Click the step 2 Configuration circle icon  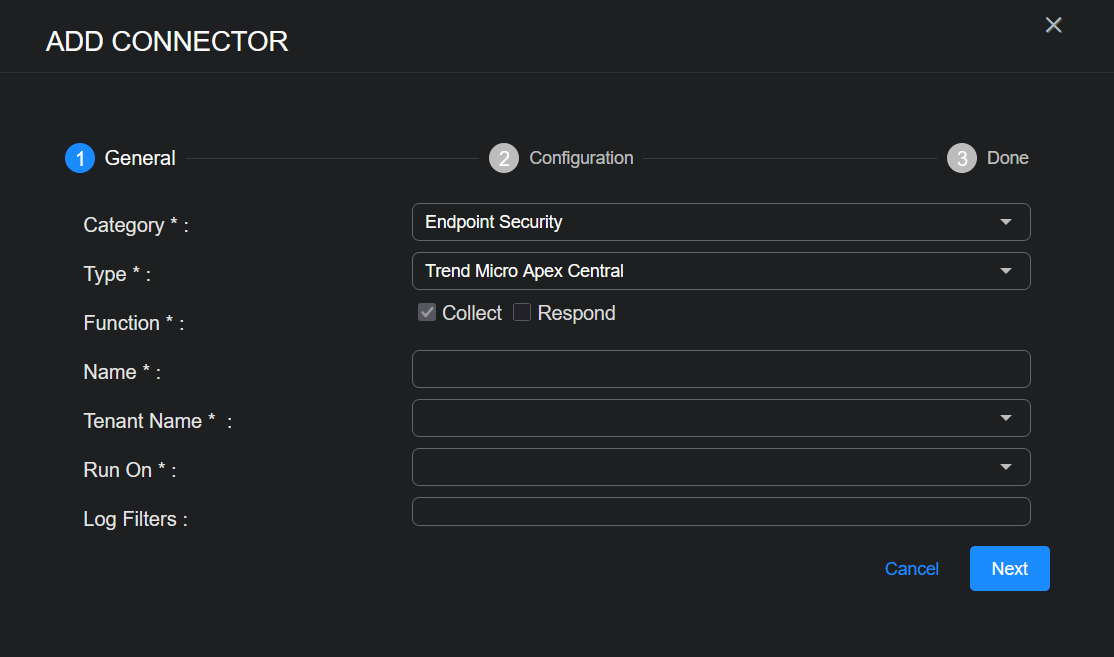(x=504, y=158)
